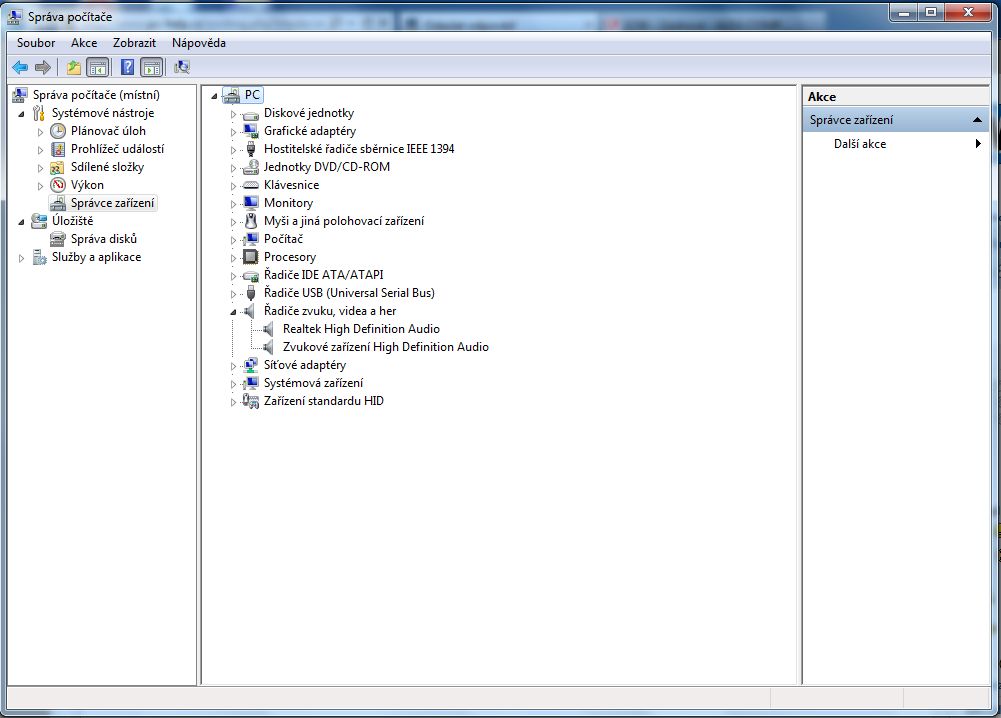Click the Forward arrow toolbar icon
Viewport: 1001px width, 718px height.
(x=43, y=67)
